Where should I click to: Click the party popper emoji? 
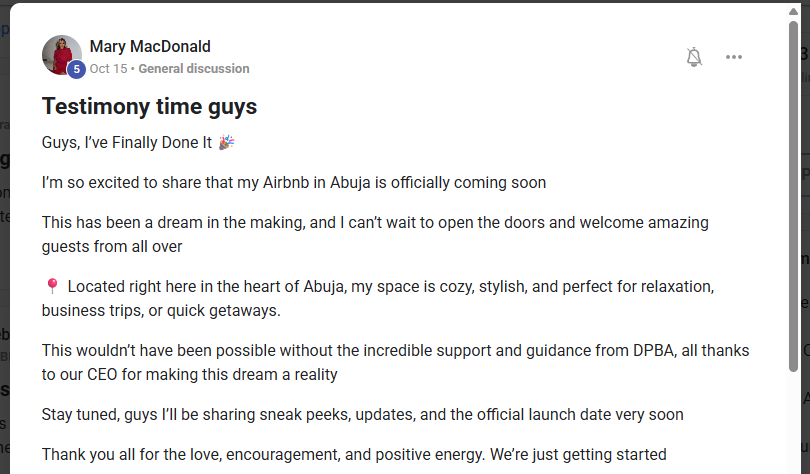[226, 143]
